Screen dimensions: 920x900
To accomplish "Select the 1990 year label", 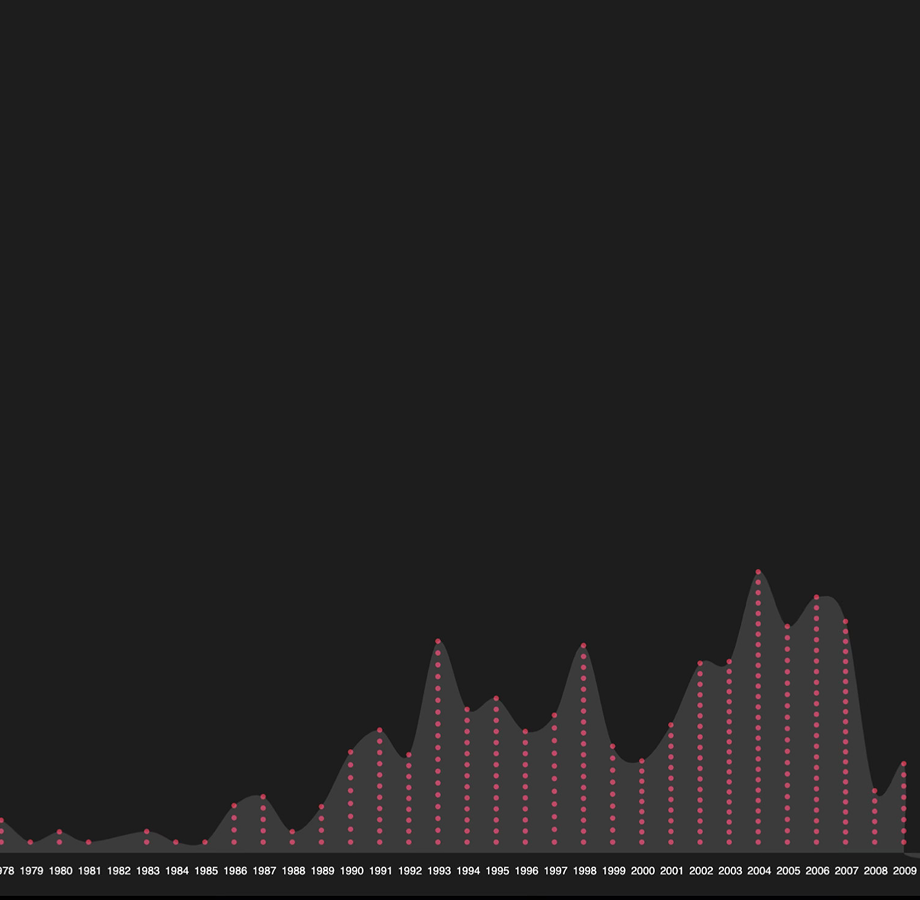I will 351,871.
